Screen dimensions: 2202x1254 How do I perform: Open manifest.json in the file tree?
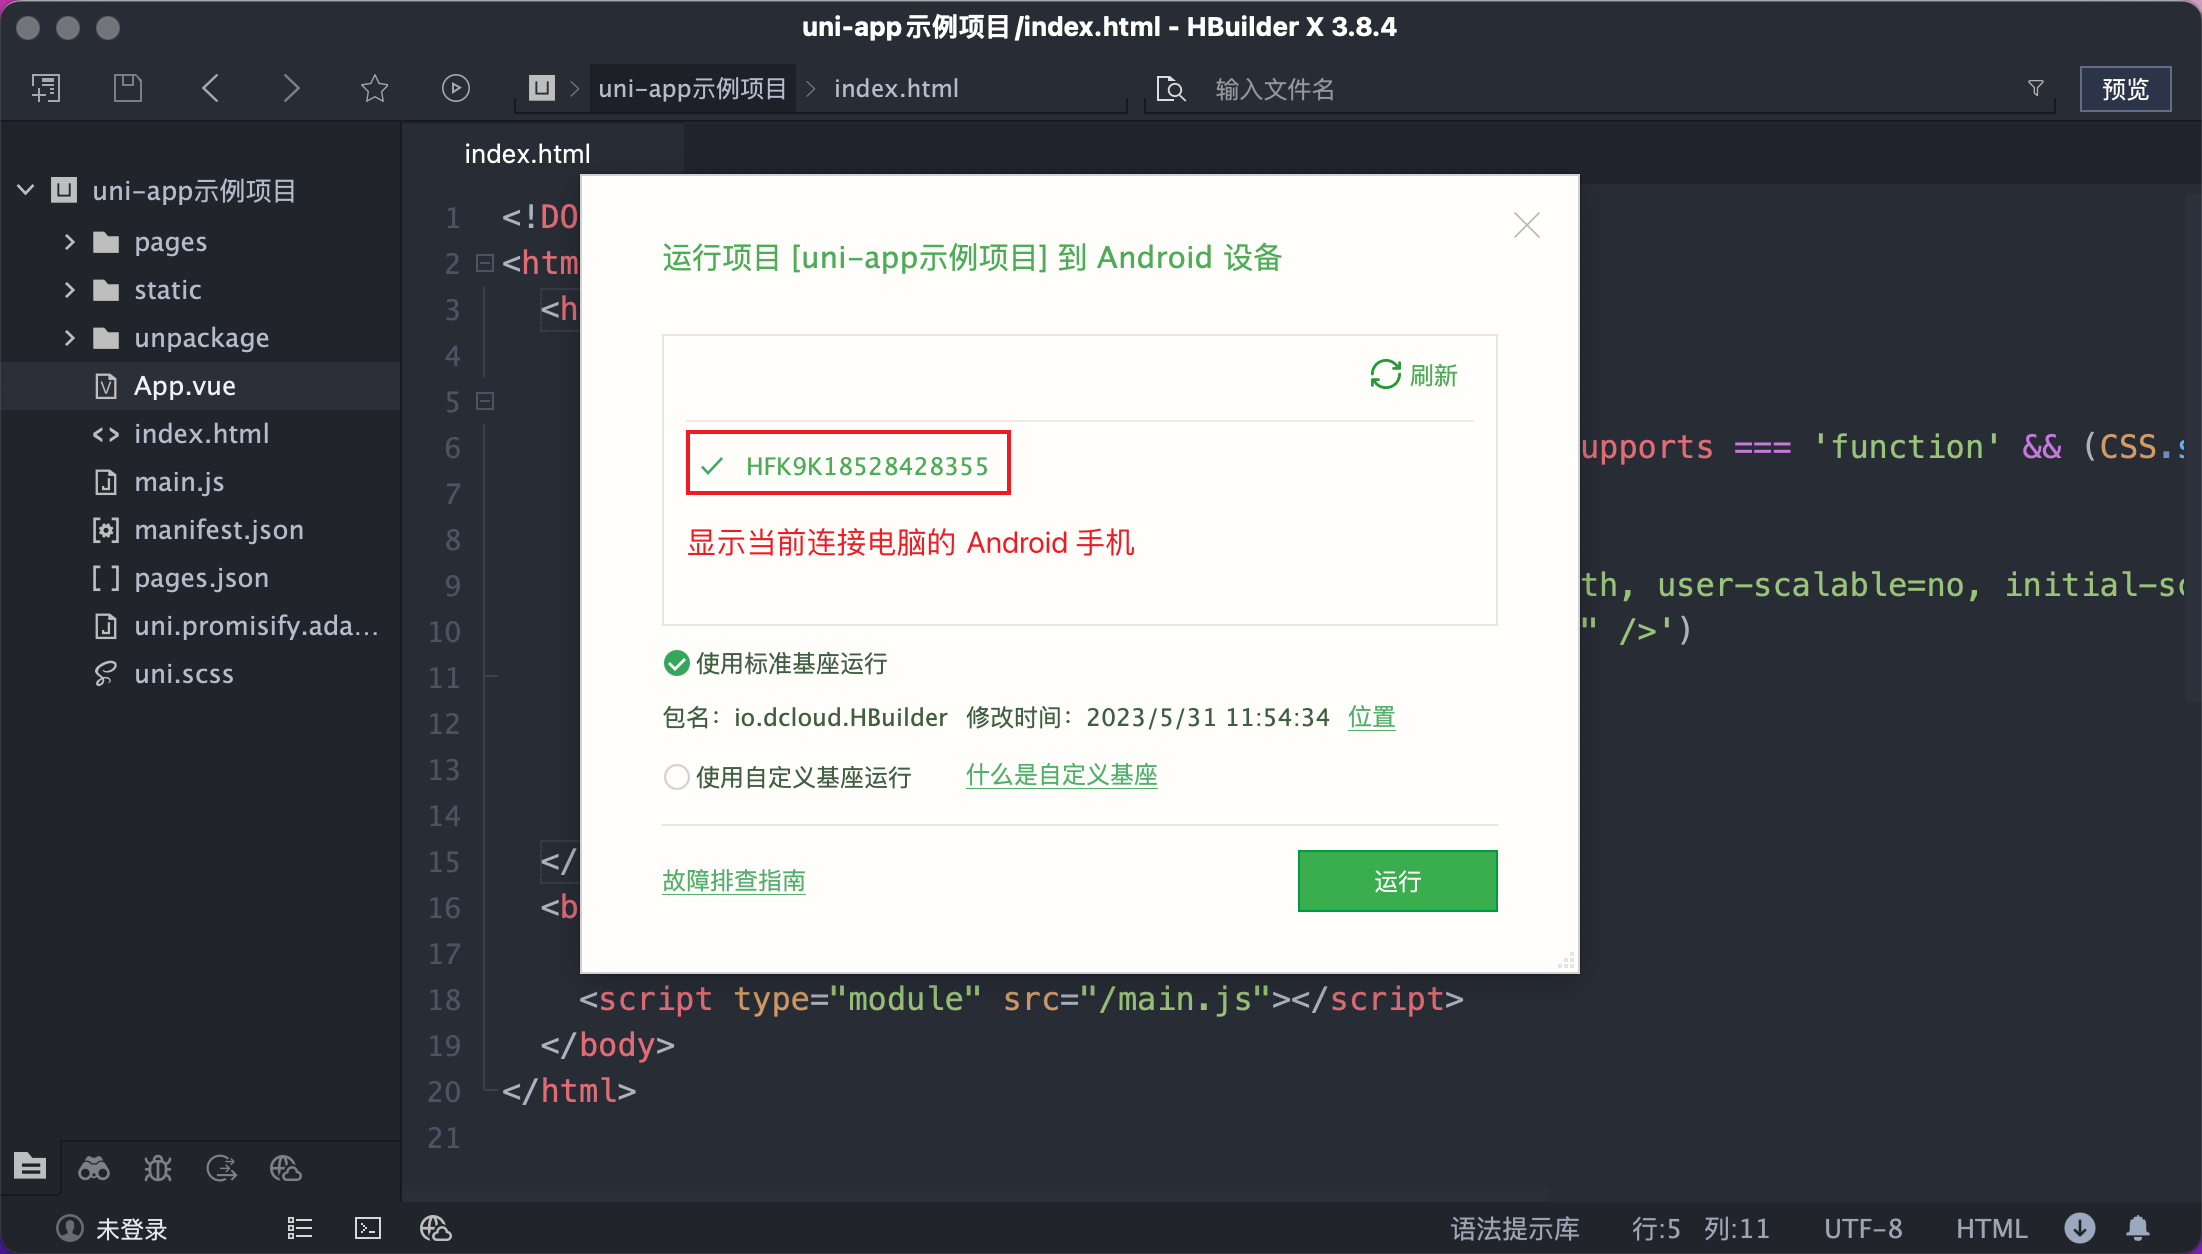[218, 530]
